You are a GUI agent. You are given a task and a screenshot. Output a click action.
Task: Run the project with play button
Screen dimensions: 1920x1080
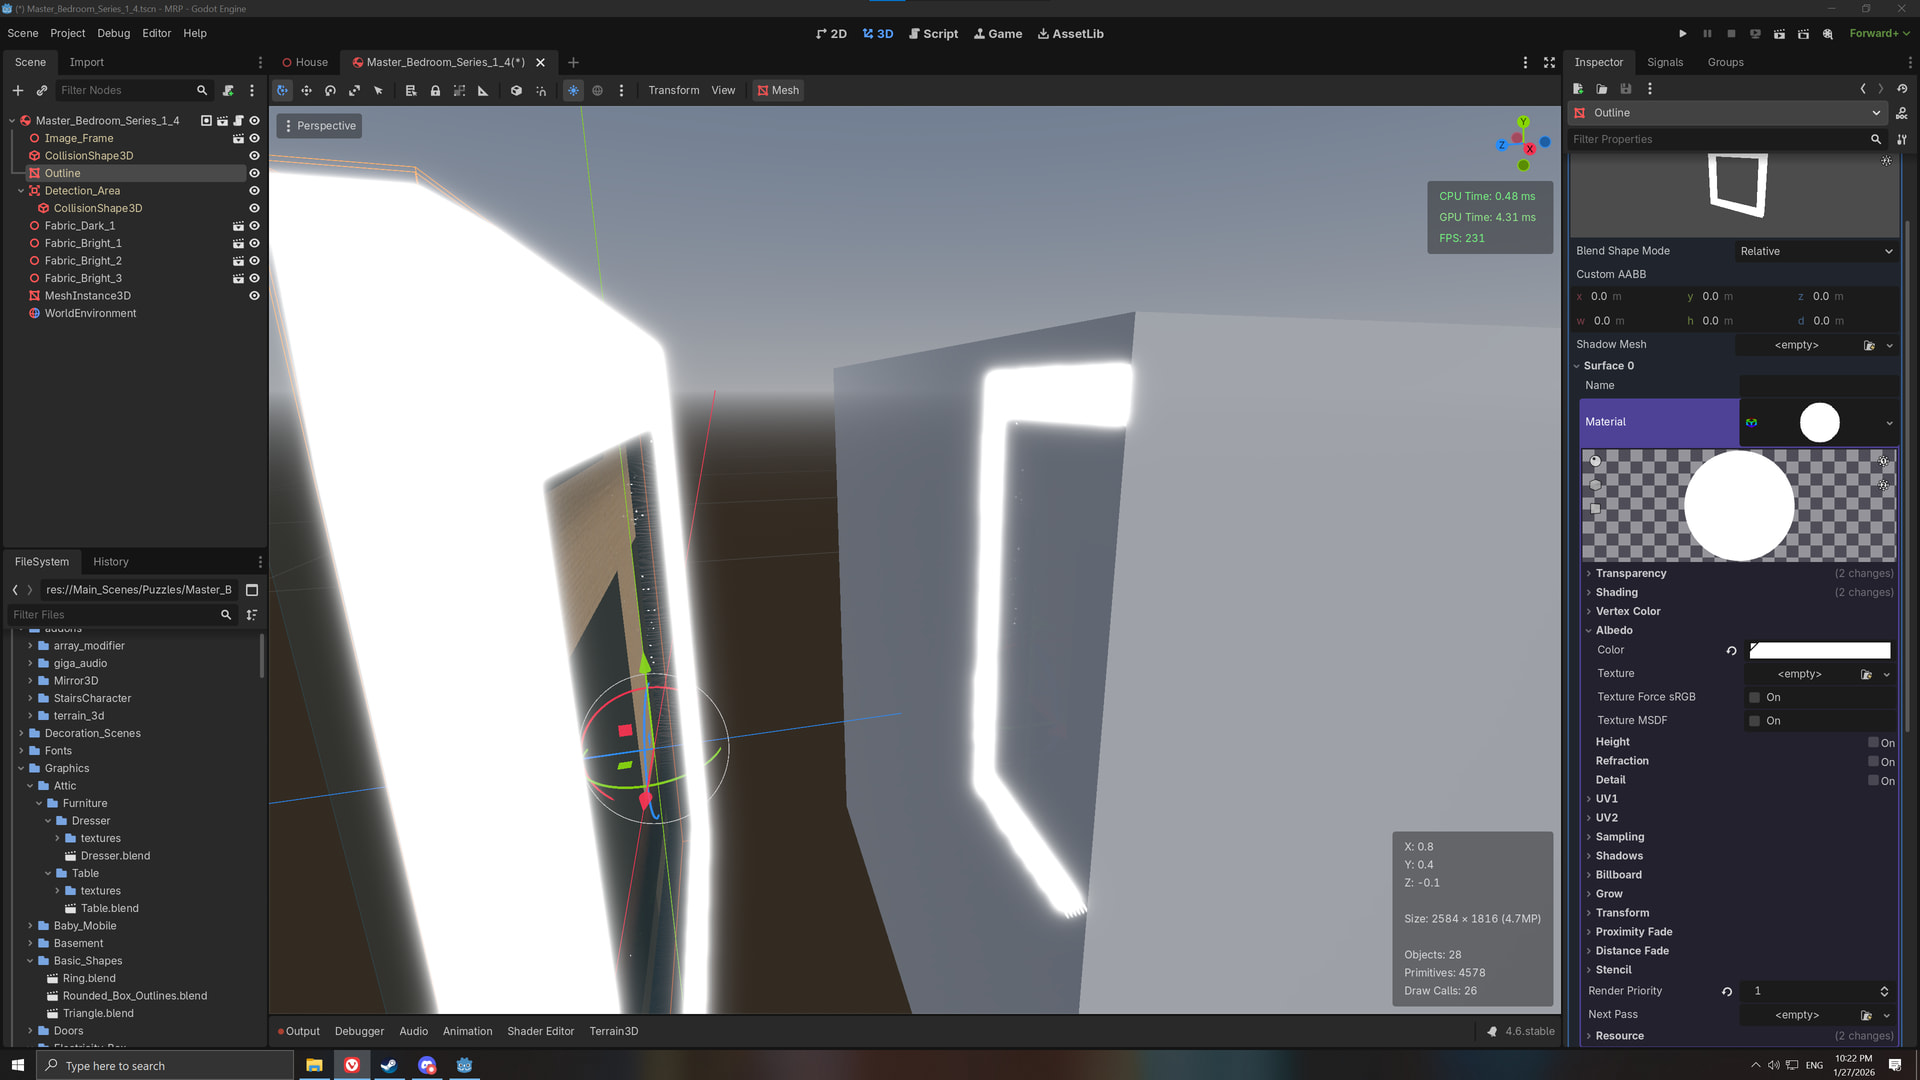point(1682,33)
